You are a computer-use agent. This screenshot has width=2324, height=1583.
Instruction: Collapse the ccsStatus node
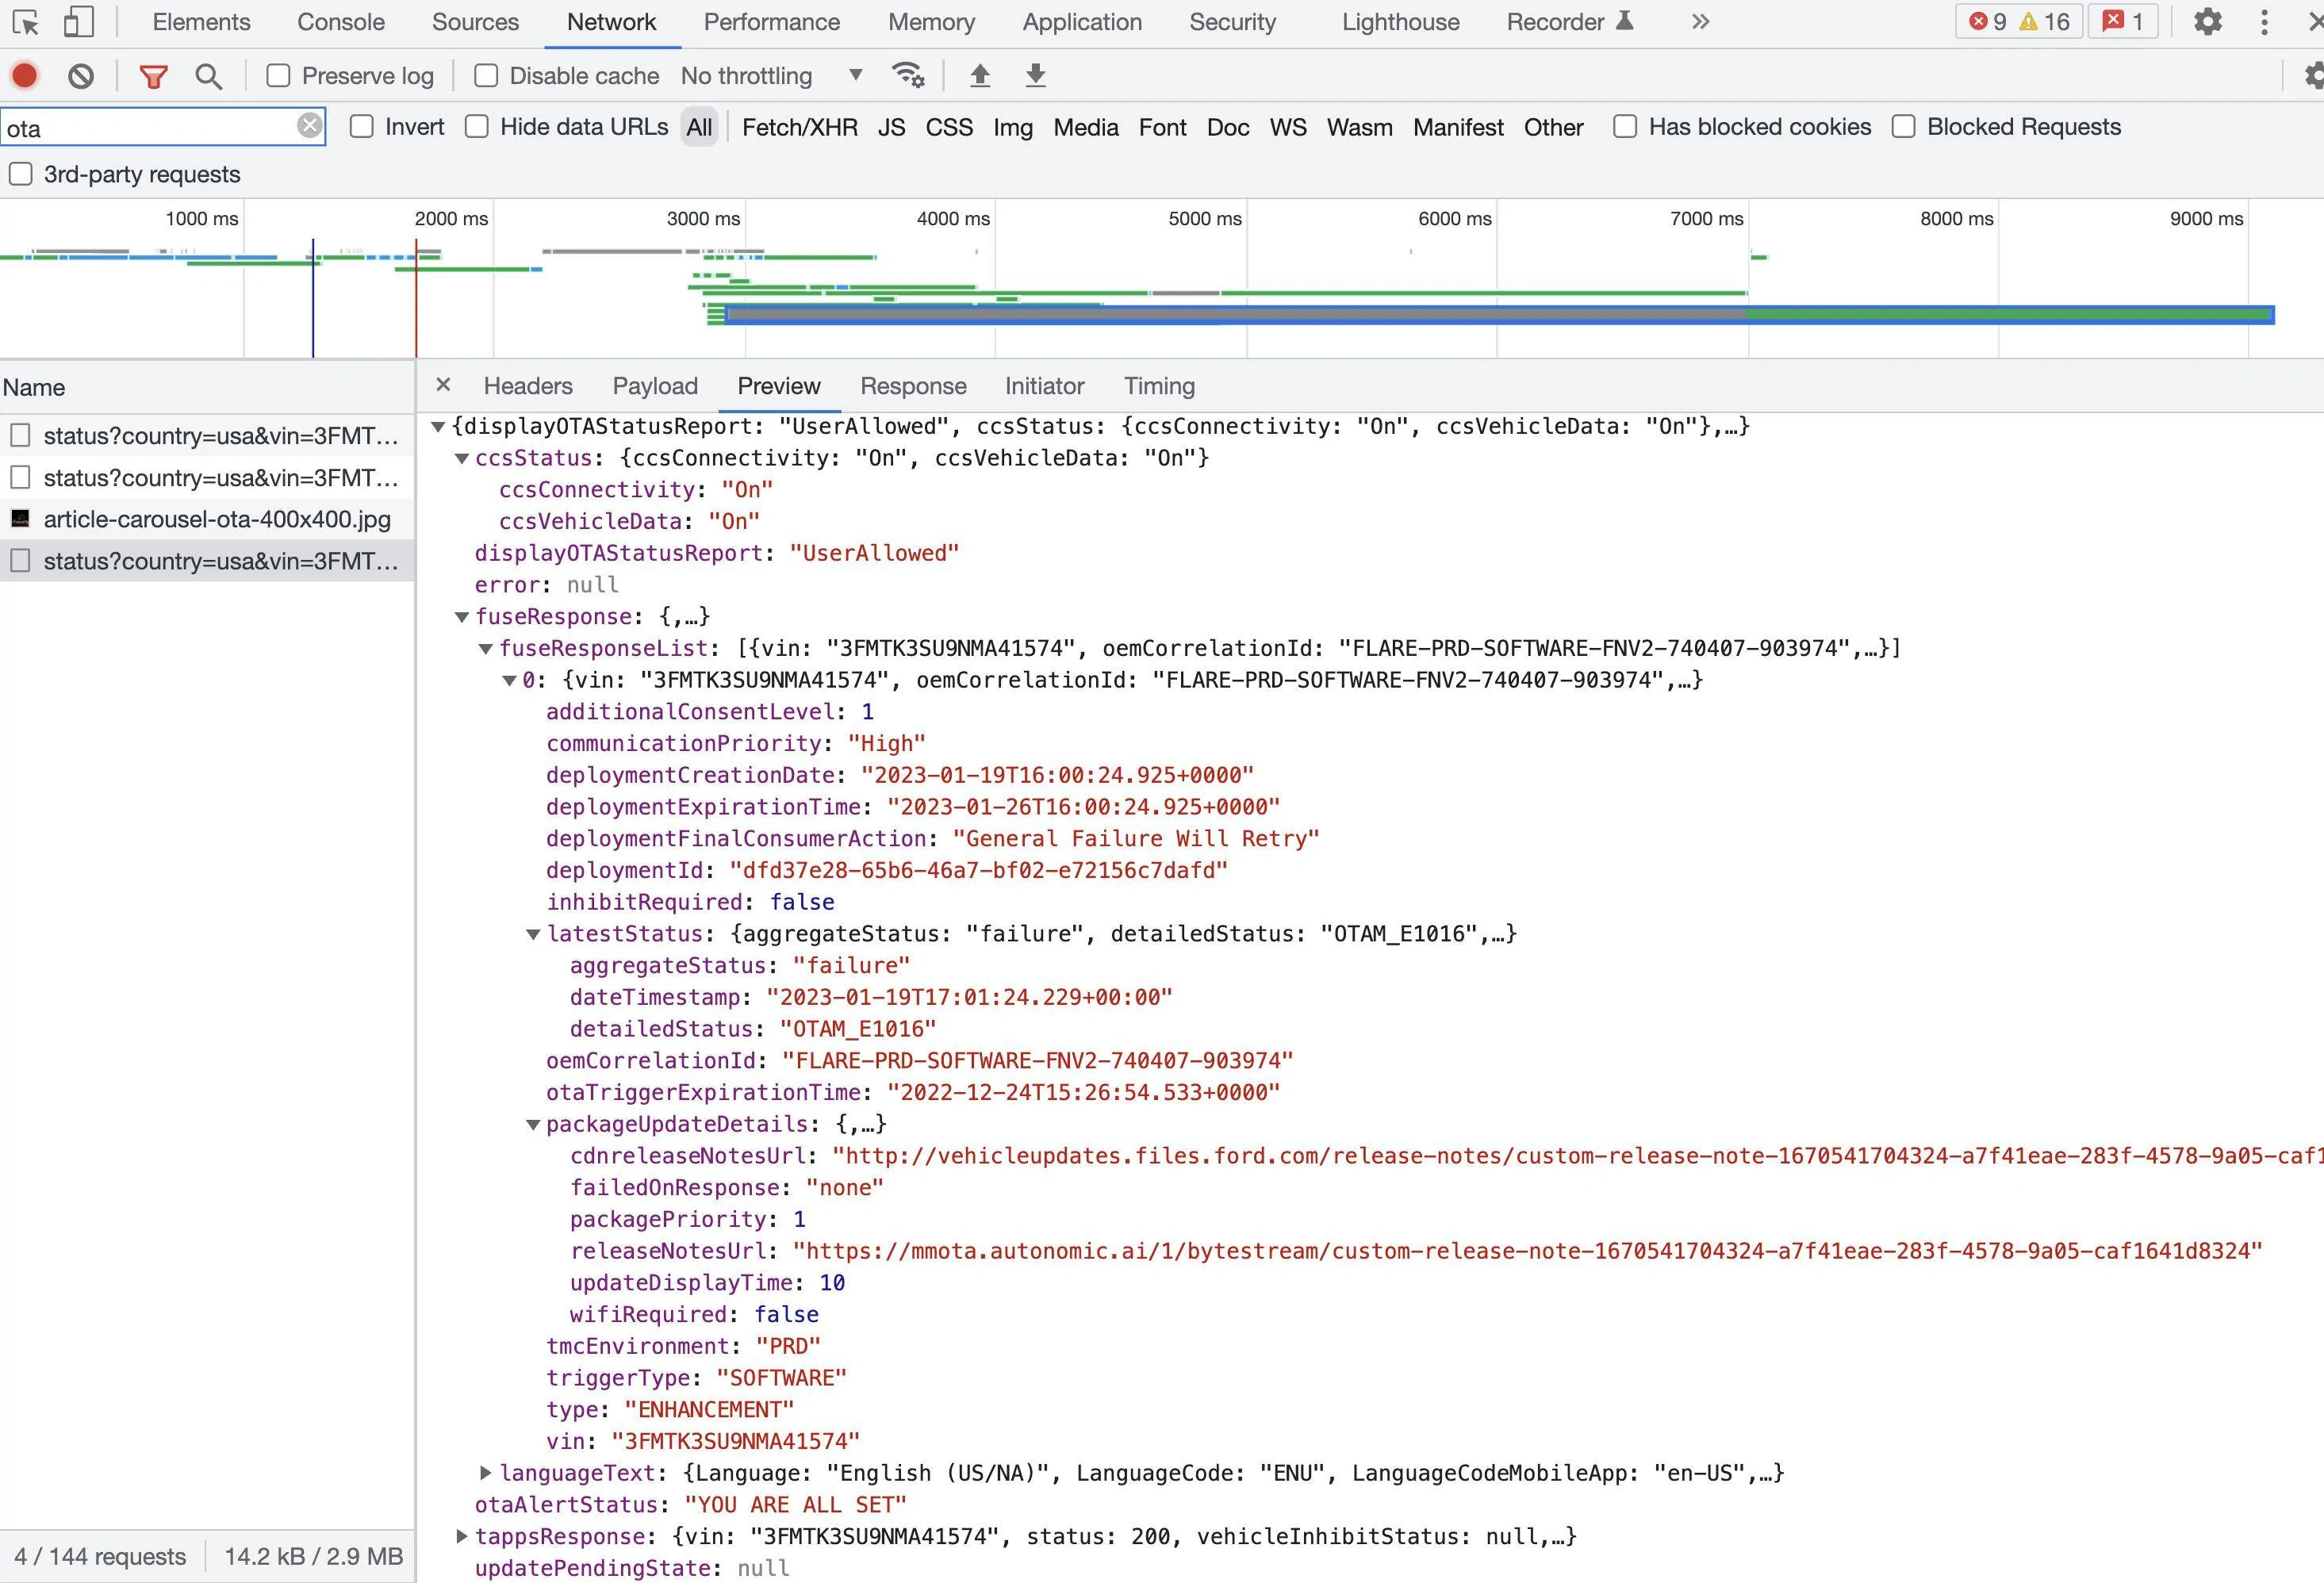462,459
